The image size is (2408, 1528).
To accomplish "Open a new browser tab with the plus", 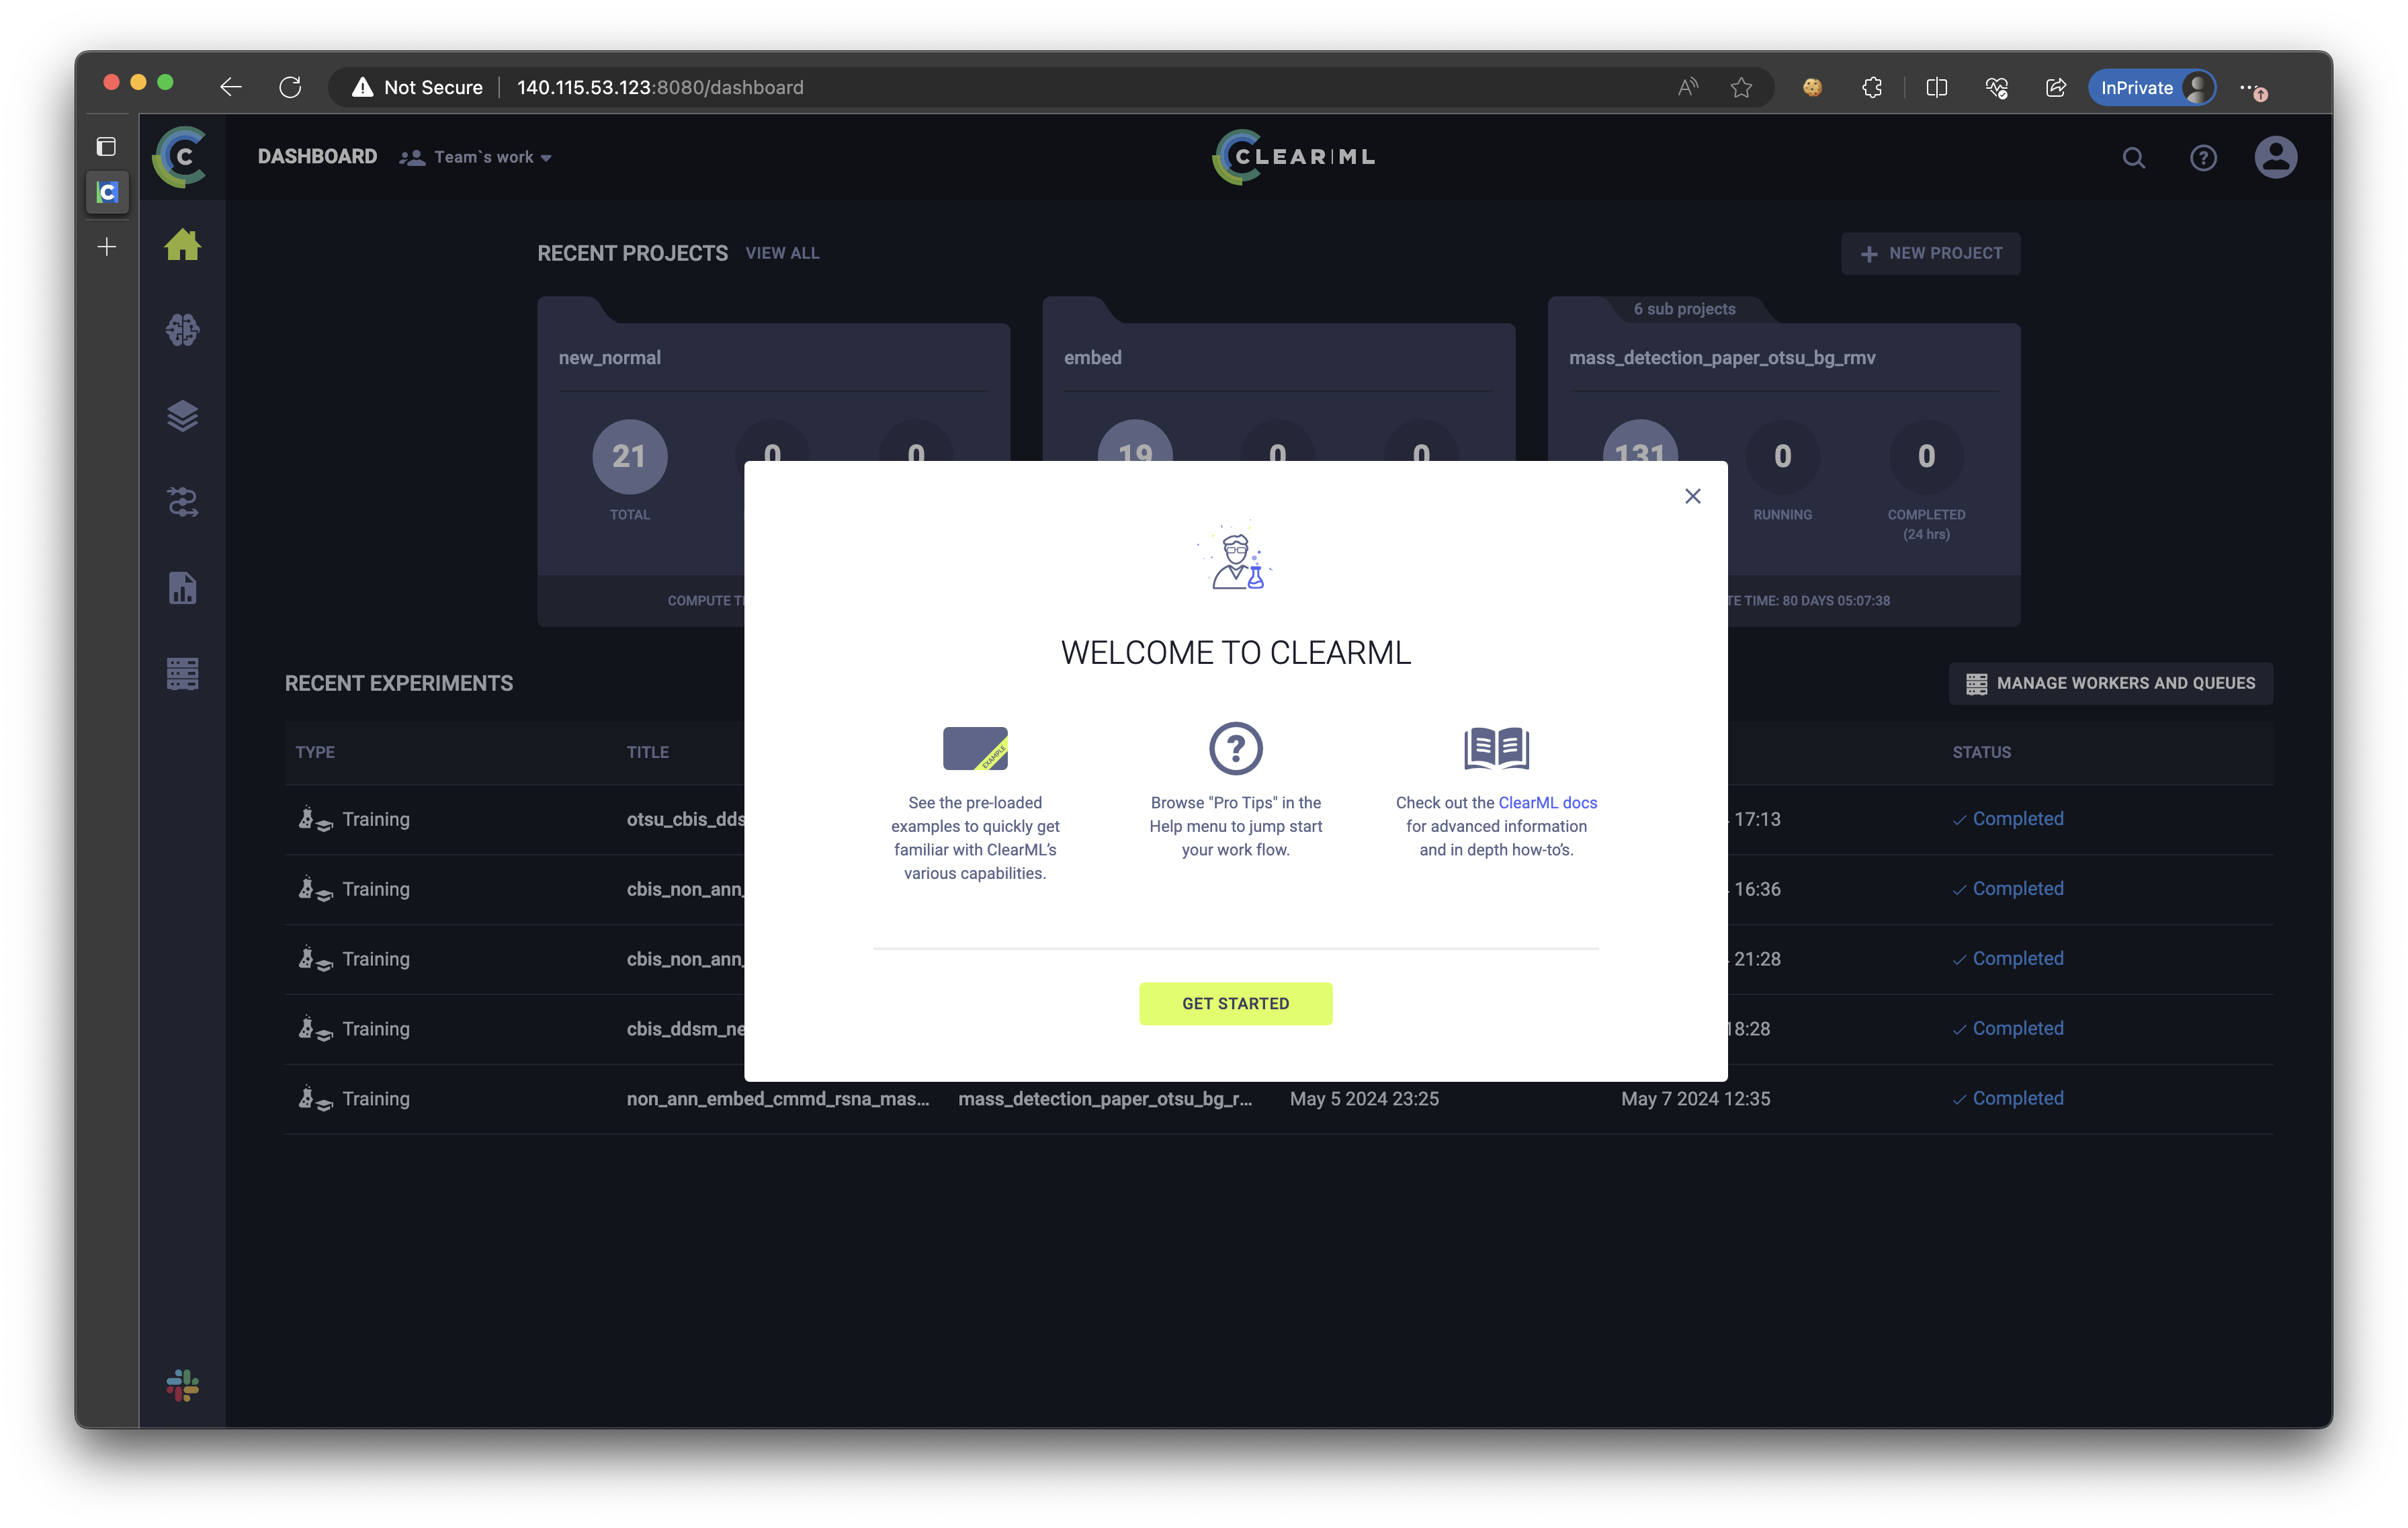I will 107,246.
